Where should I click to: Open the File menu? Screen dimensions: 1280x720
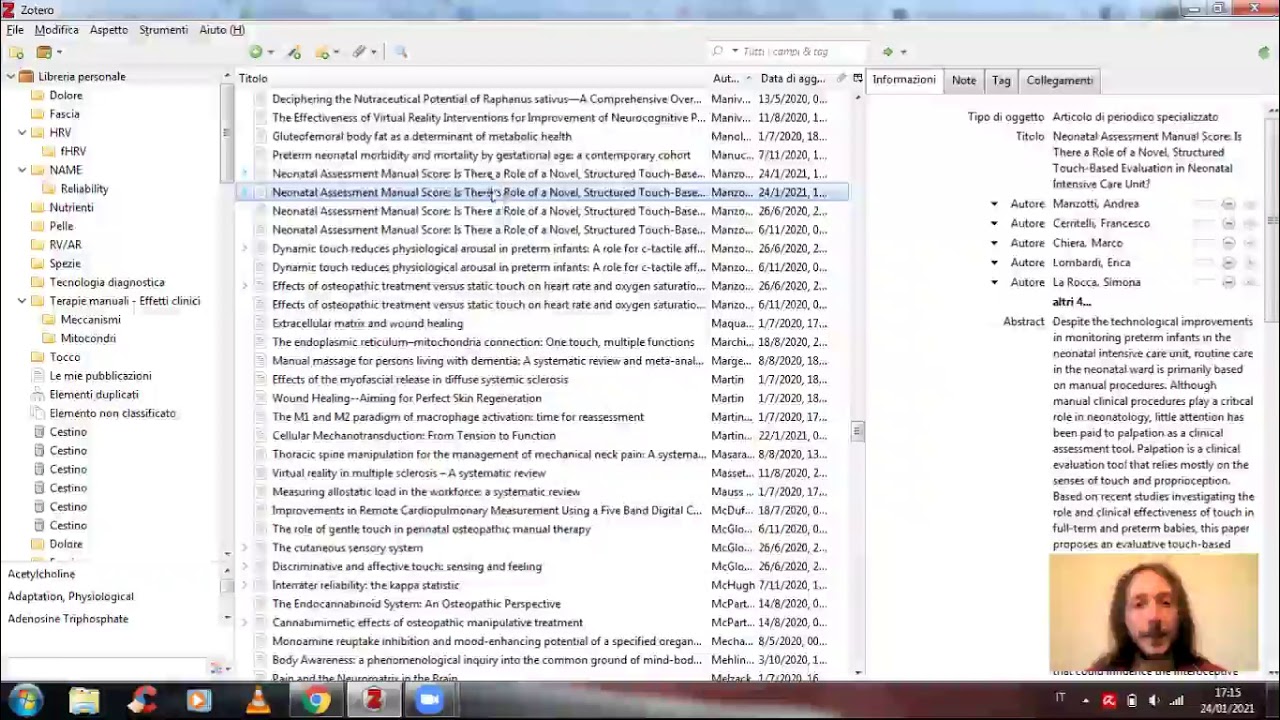click(15, 30)
